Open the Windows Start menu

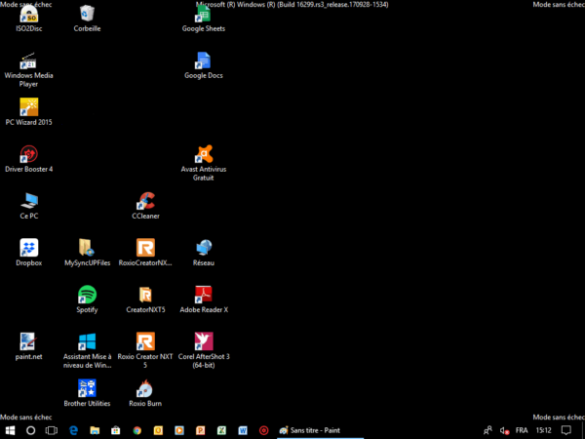(10, 430)
